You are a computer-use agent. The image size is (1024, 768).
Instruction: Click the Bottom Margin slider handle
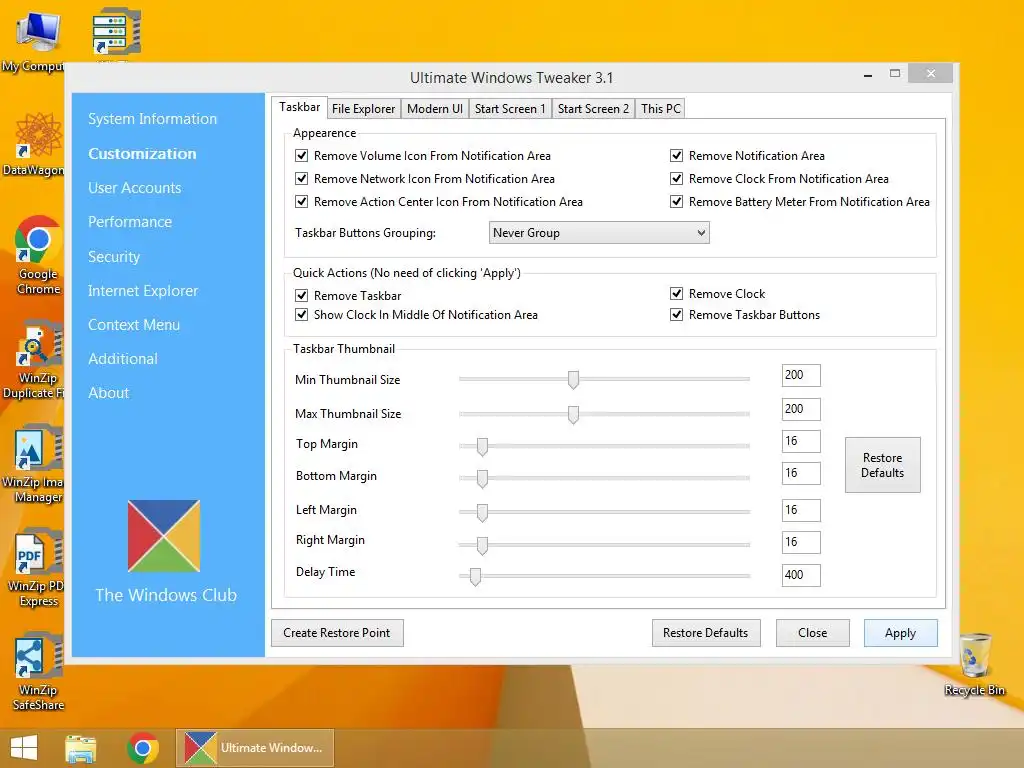[x=482, y=478]
